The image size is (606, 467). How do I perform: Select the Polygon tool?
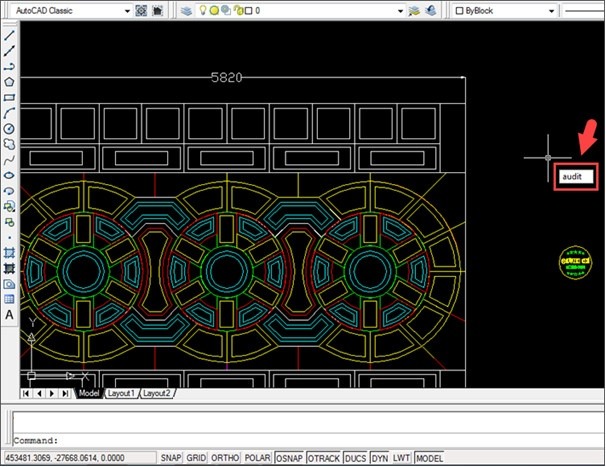9,82
